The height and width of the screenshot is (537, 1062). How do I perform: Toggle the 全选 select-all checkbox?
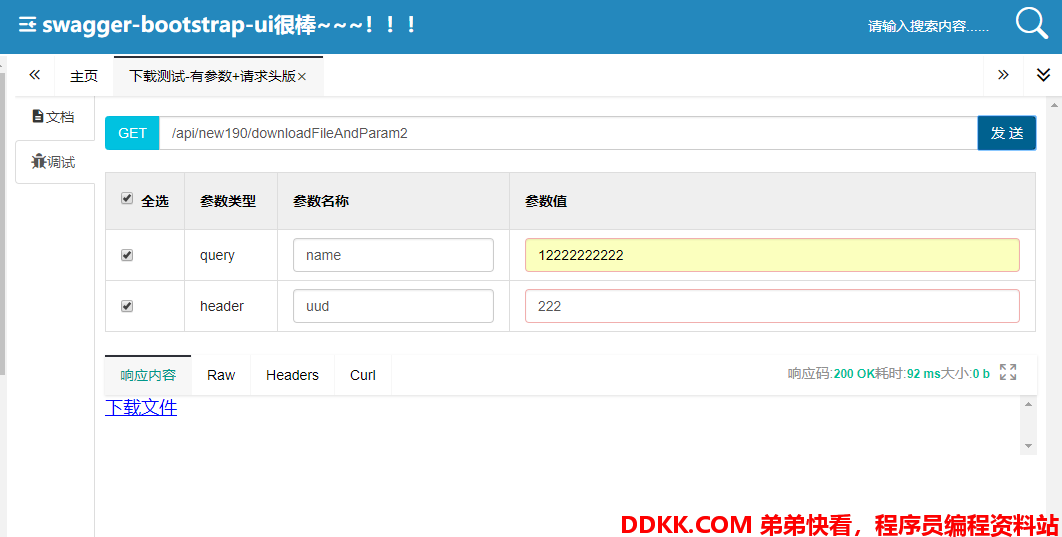pyautogui.click(x=127, y=198)
